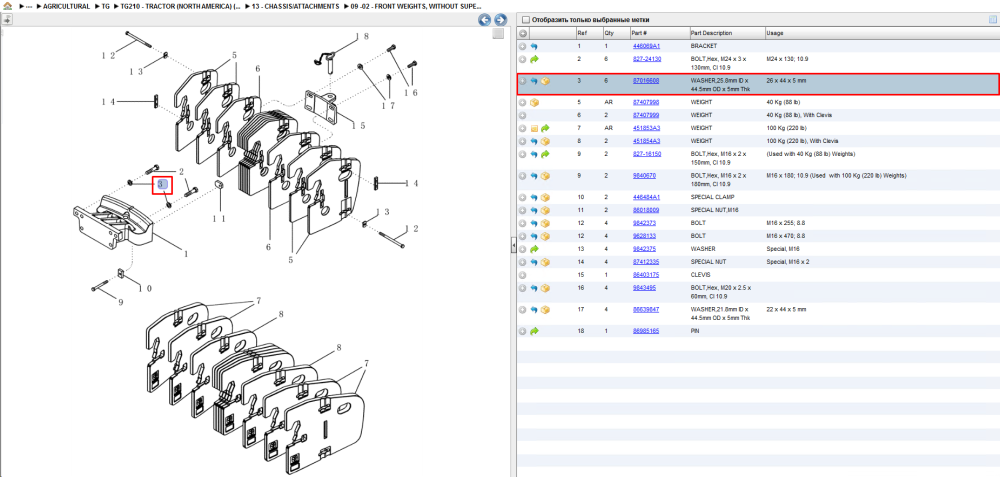Open part number link 446069A1
This screenshot has width=1000, height=477.
(645, 47)
